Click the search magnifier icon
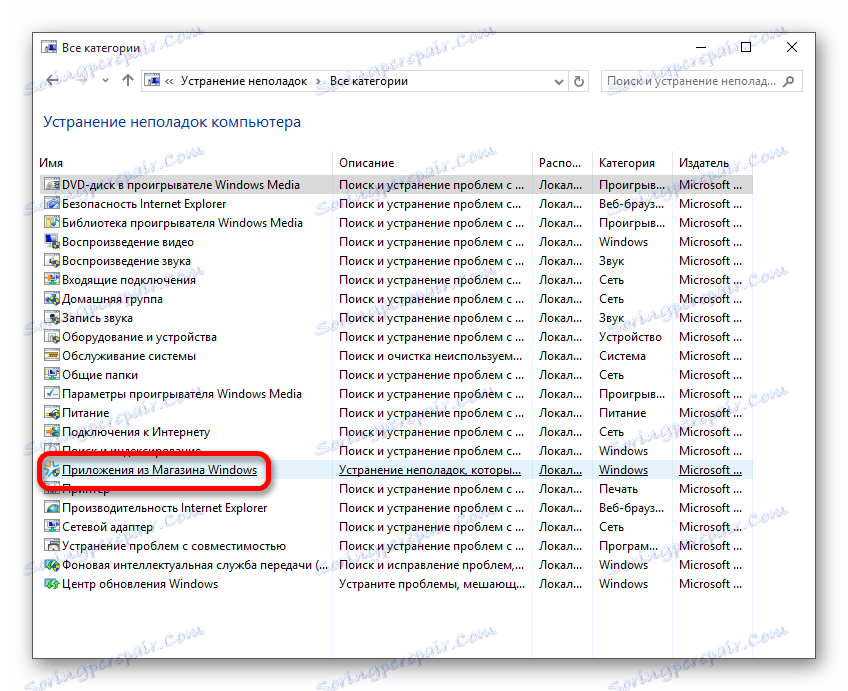Image resolution: width=848 pixels, height=691 pixels. coord(789,81)
